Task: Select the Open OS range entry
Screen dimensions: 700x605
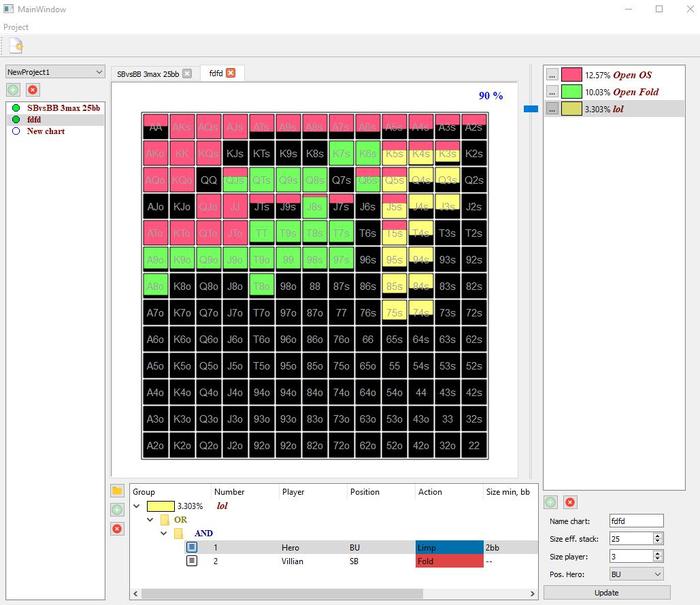Action: point(615,75)
